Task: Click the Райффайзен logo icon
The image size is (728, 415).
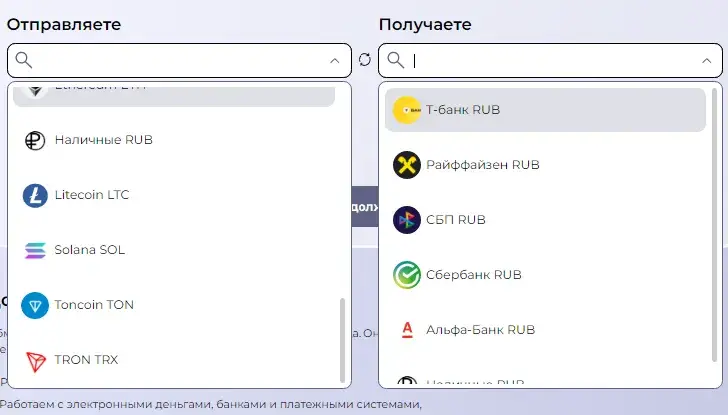Action: coord(407,165)
